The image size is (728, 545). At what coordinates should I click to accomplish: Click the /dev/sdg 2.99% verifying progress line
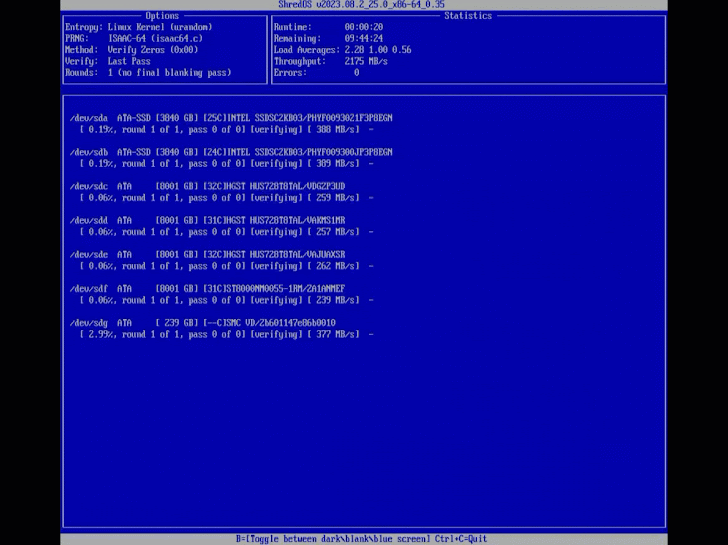click(x=226, y=334)
